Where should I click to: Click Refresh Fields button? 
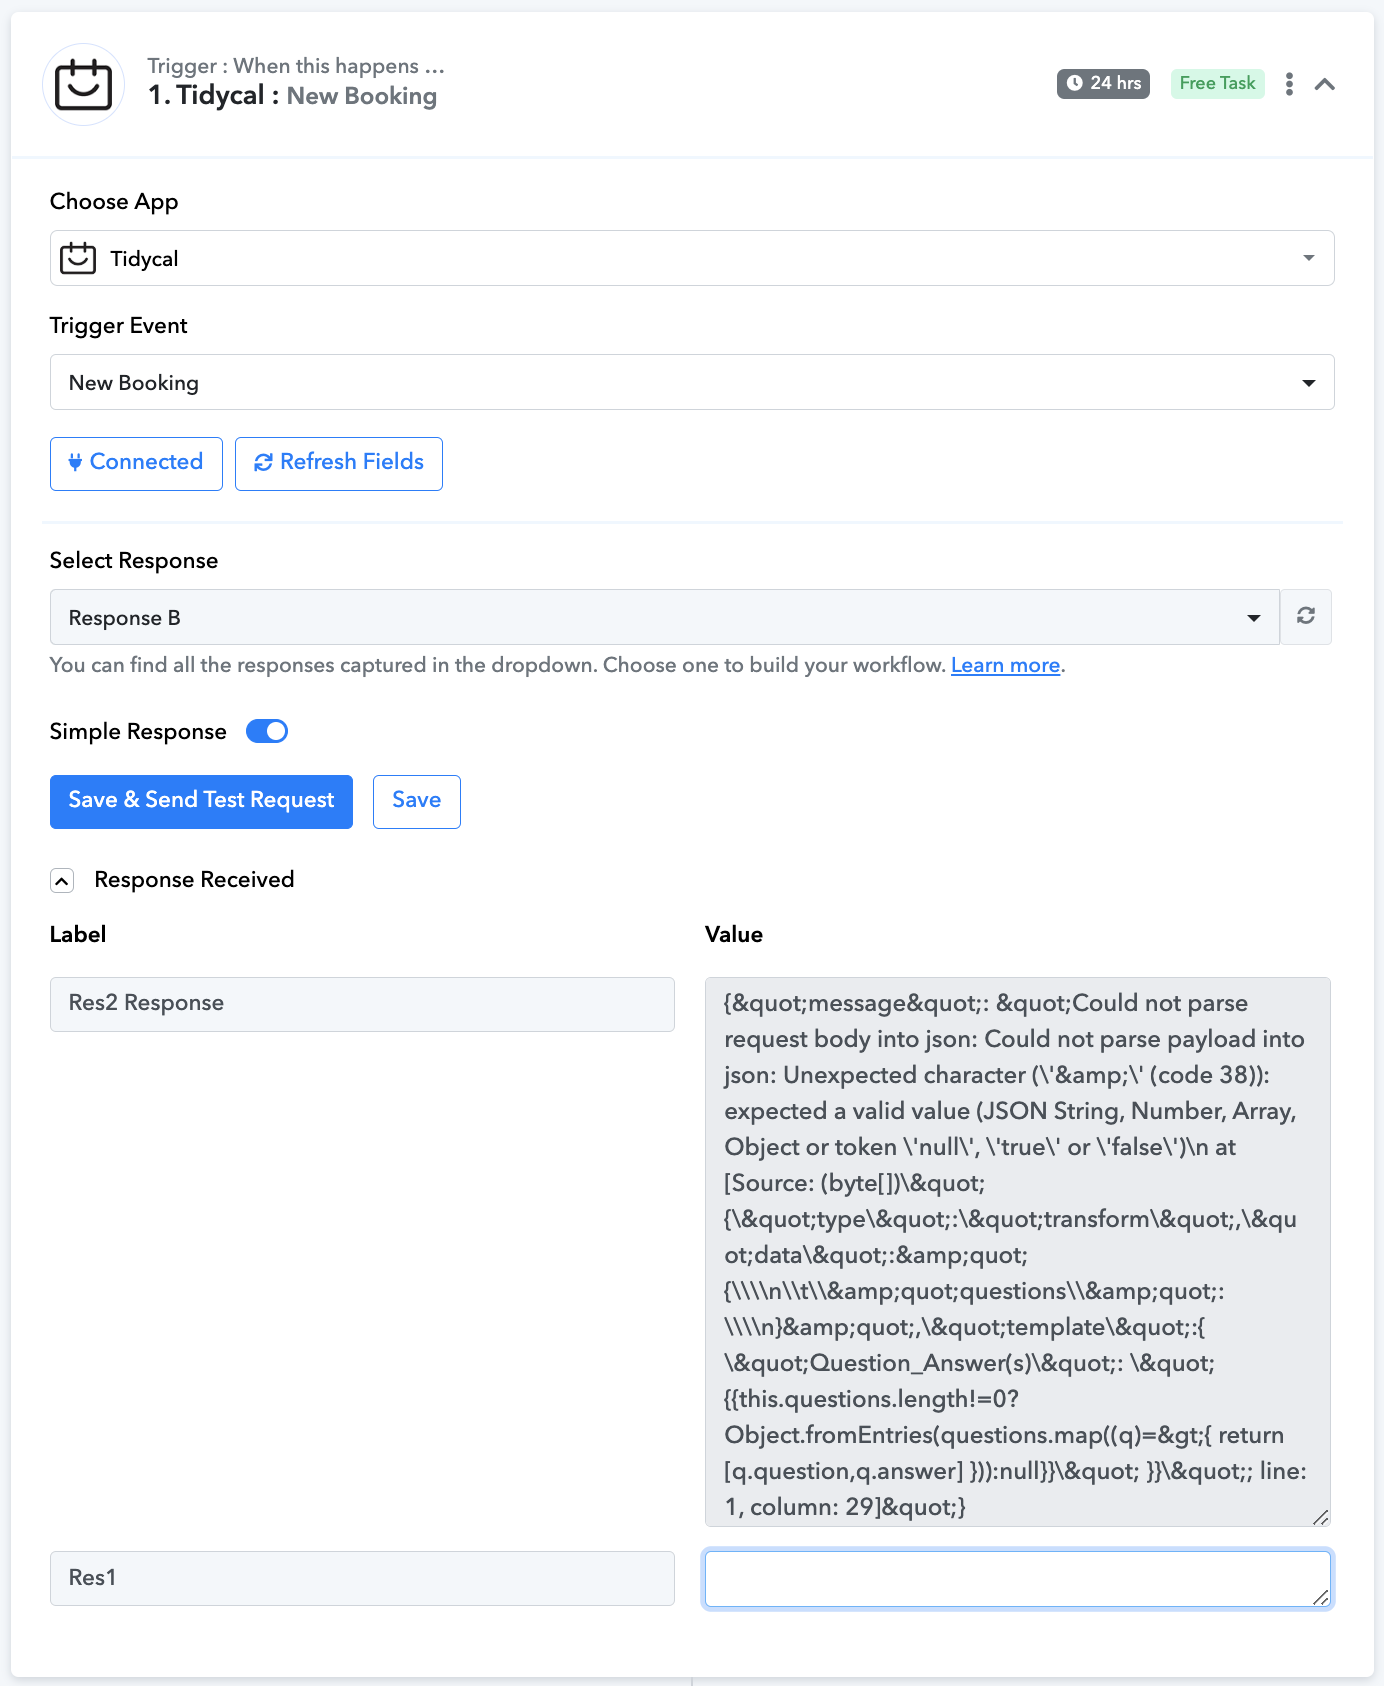339,463
